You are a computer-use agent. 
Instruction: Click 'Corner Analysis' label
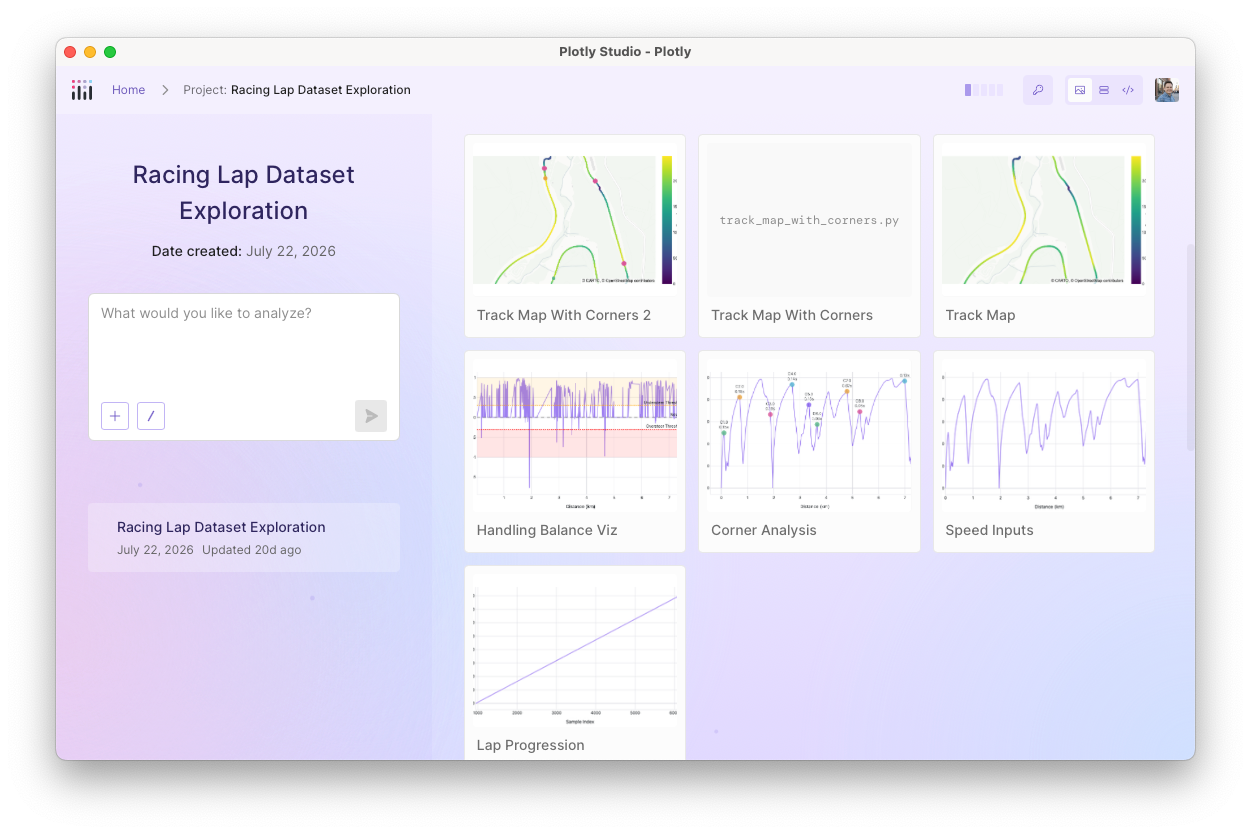tap(764, 530)
